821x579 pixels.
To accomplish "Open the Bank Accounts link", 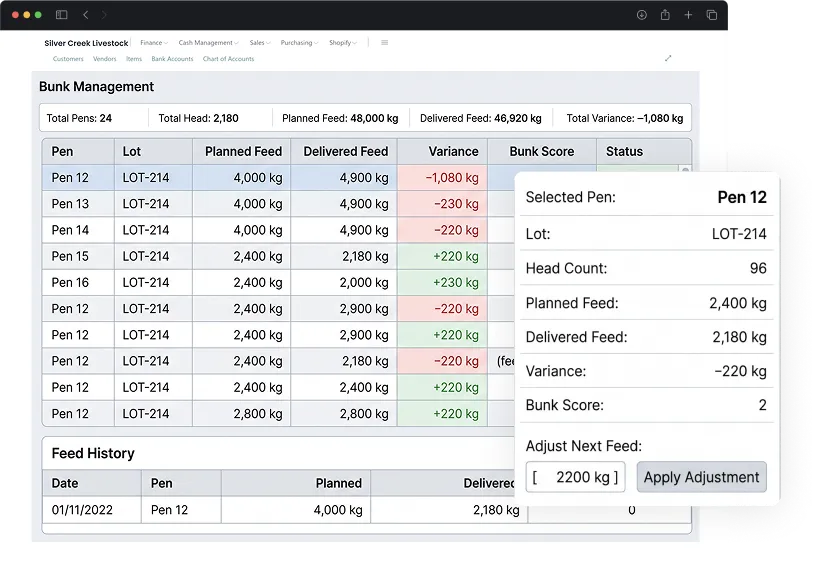I will [x=172, y=59].
